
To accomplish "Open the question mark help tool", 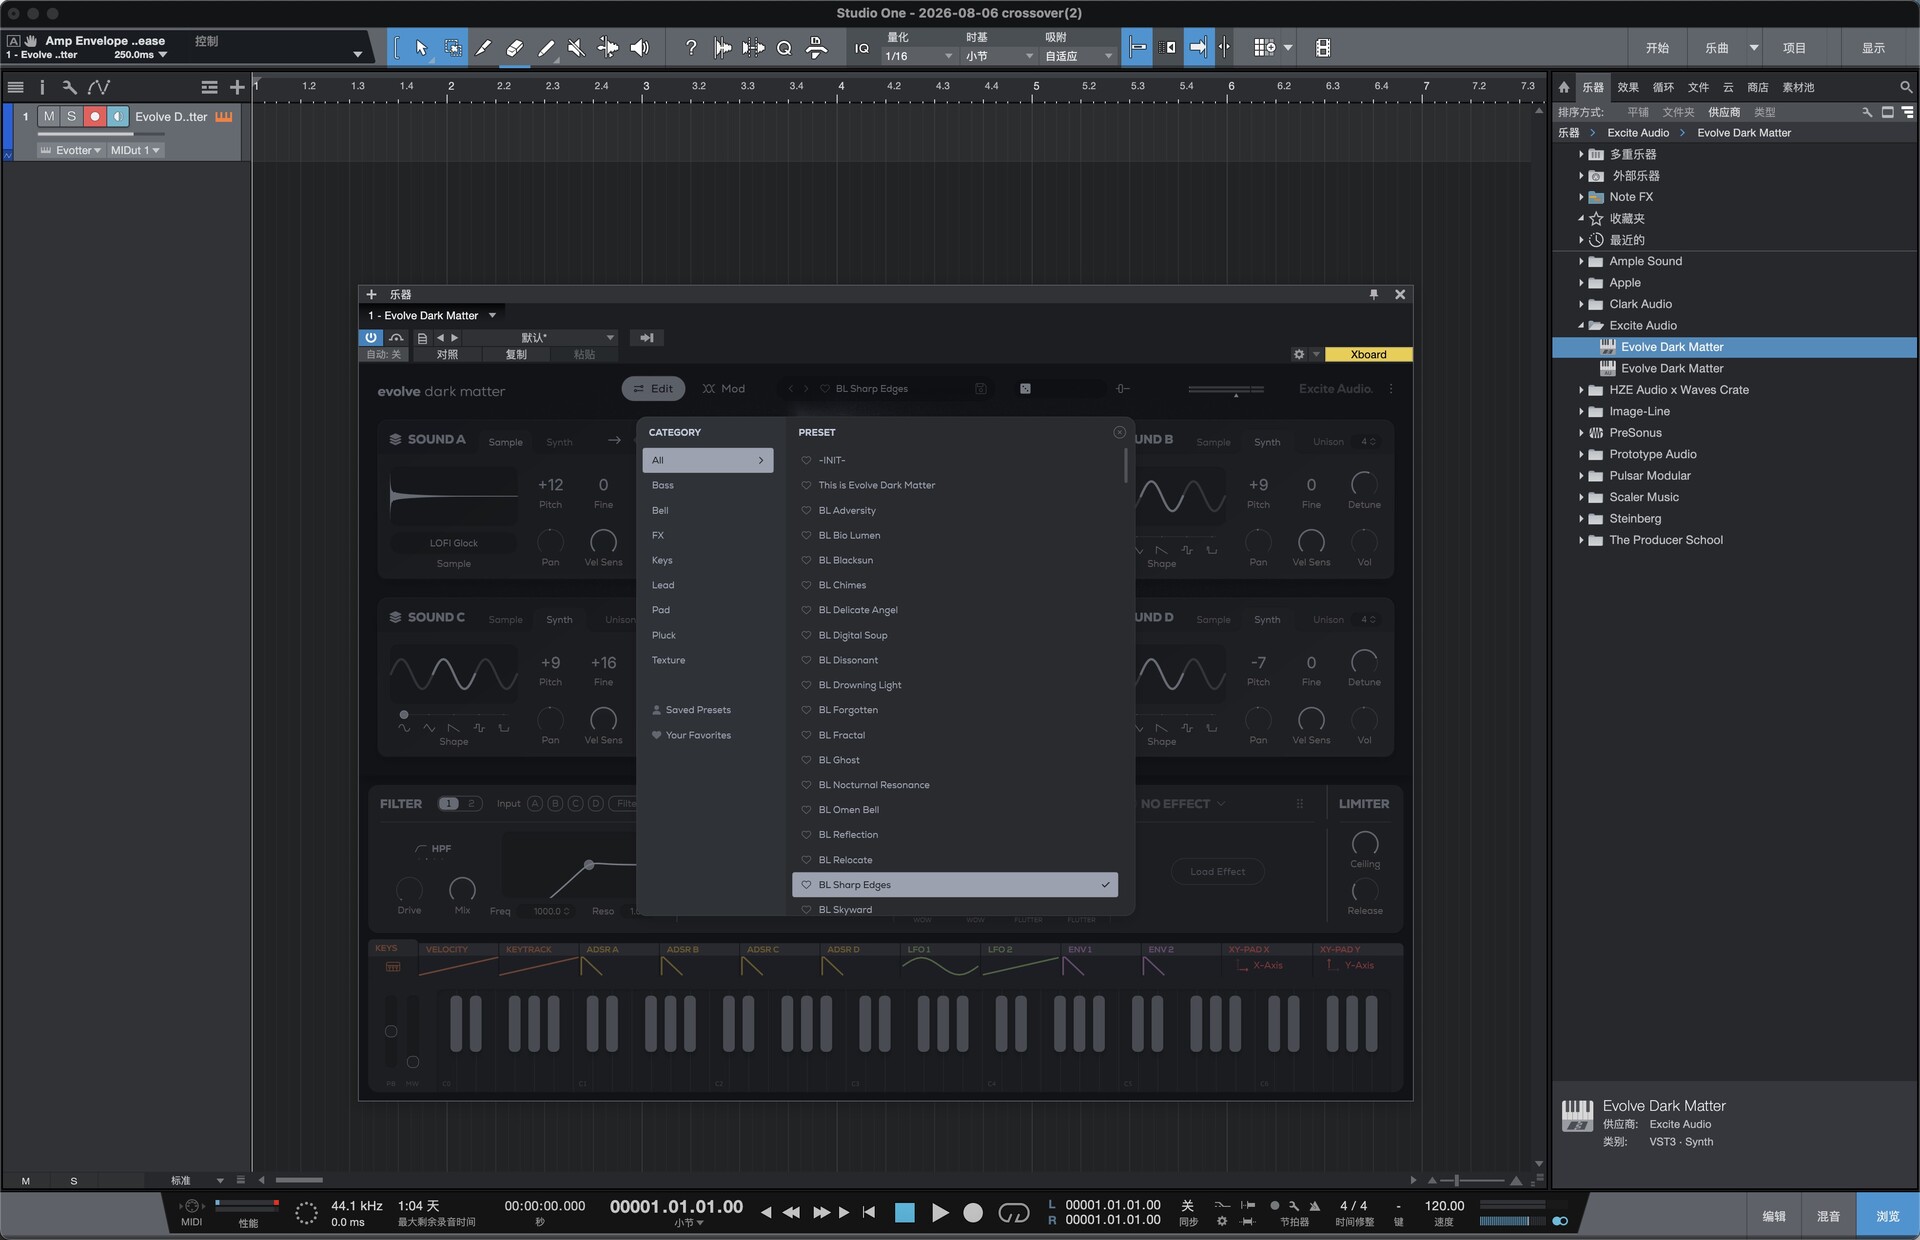I will point(691,47).
